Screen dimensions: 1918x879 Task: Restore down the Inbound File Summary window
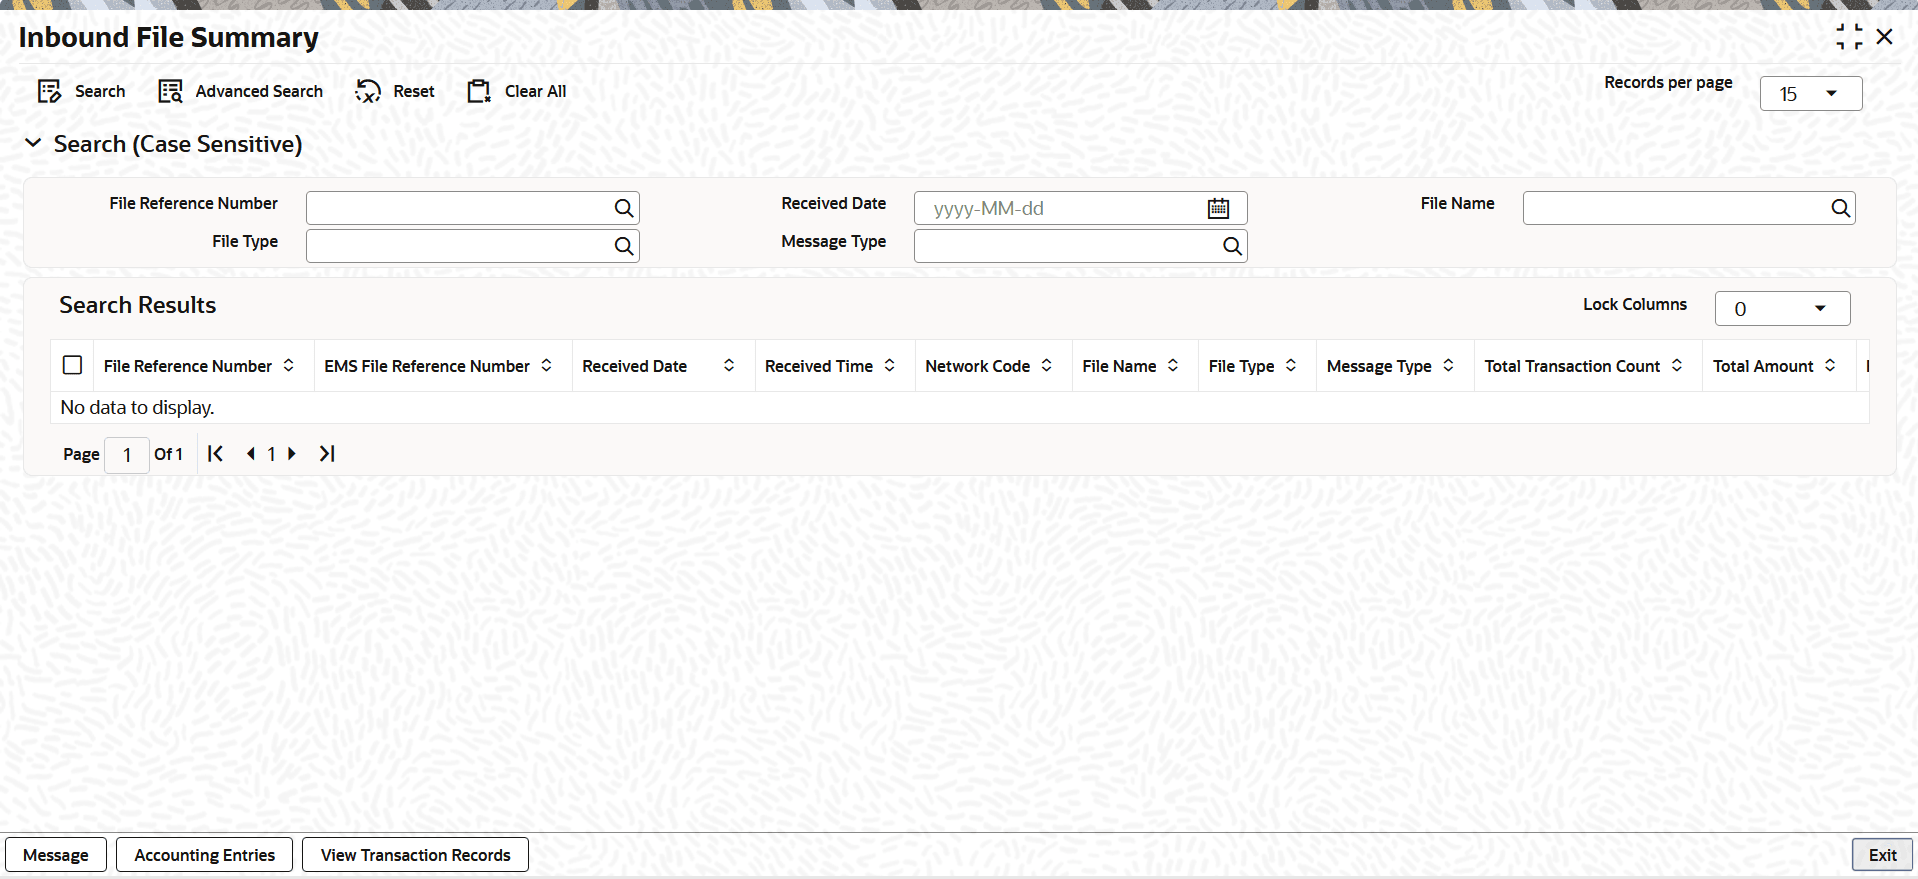pos(1849,37)
